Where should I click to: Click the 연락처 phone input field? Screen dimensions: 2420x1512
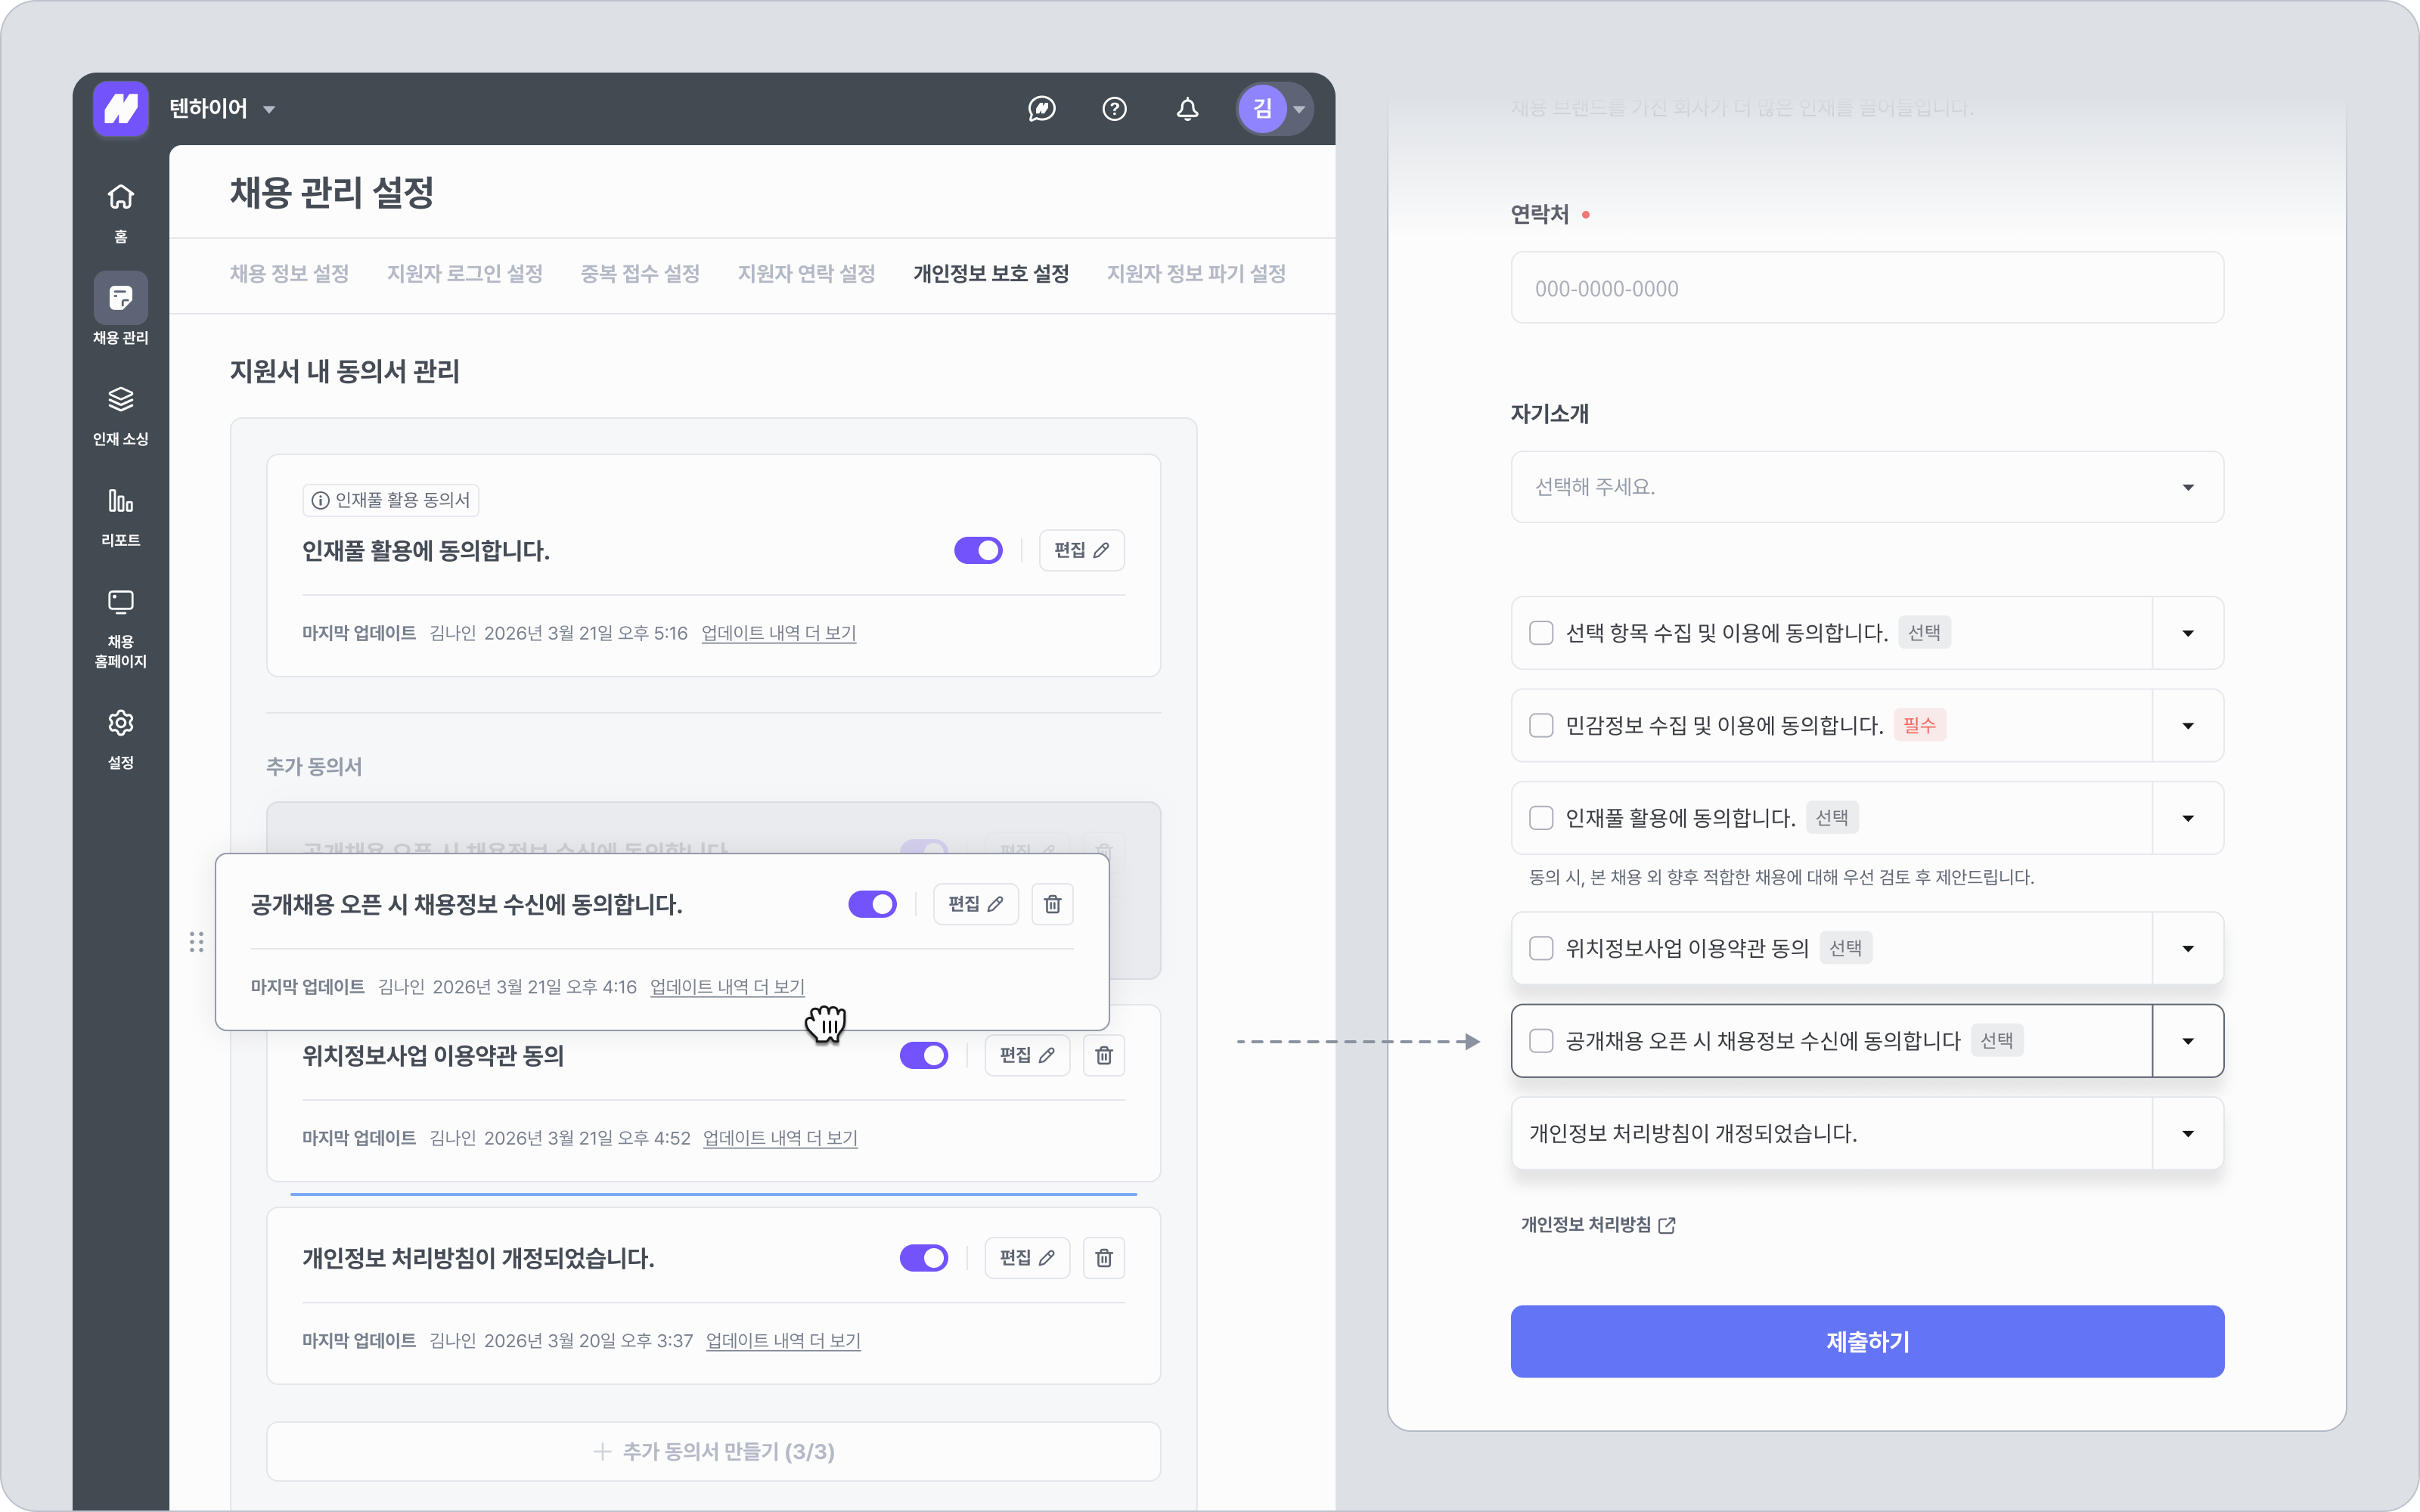tap(1866, 288)
